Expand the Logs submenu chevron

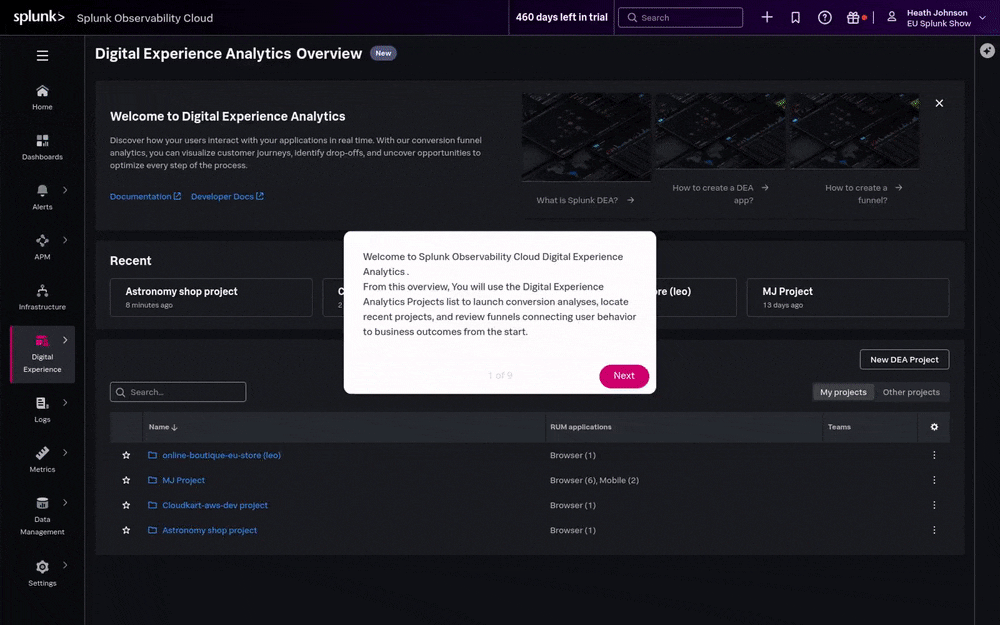click(x=65, y=402)
